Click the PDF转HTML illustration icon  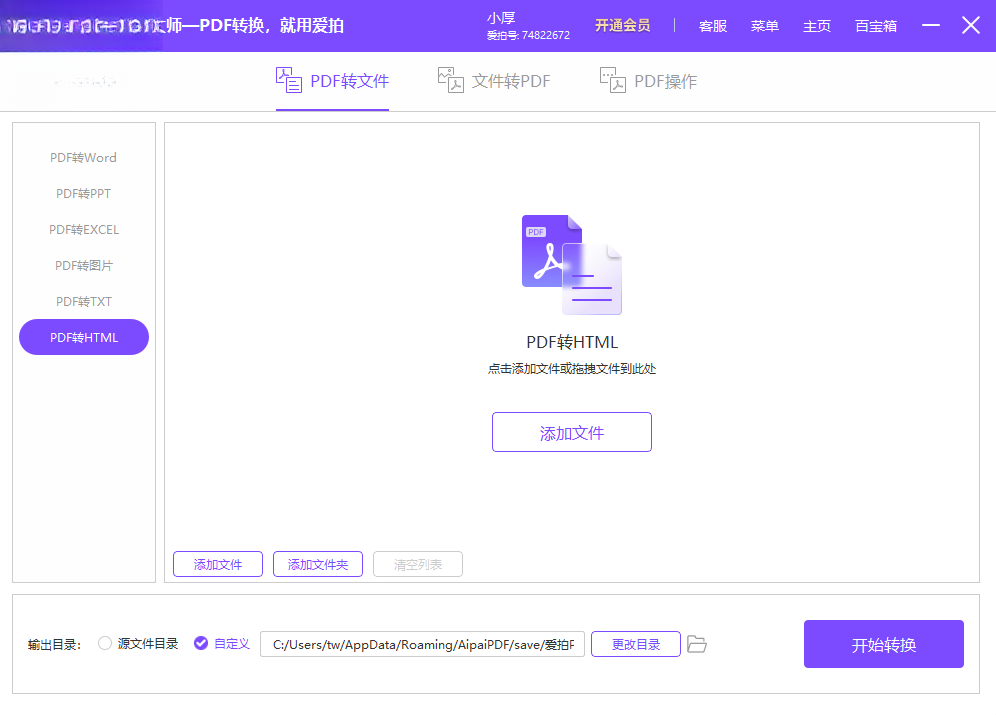coord(572,265)
